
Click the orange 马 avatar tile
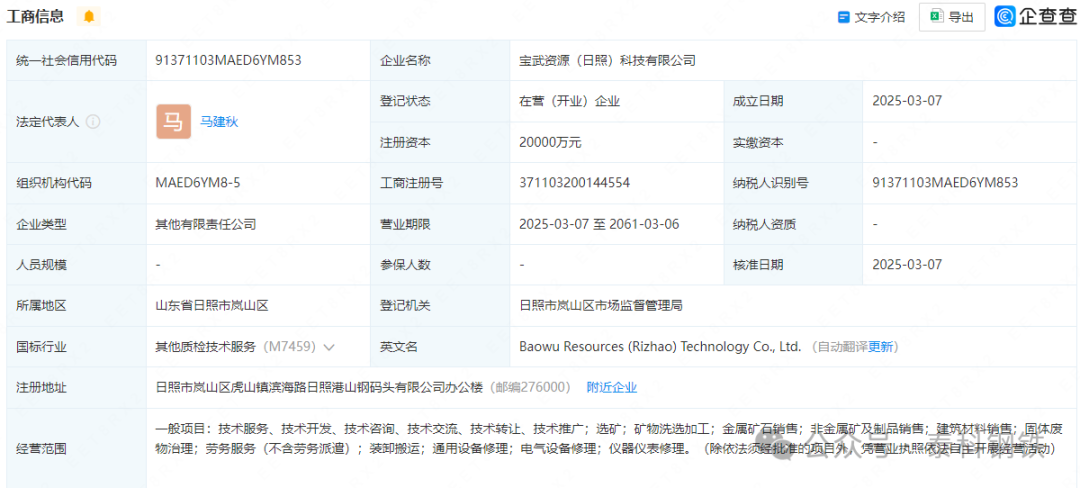[174, 122]
